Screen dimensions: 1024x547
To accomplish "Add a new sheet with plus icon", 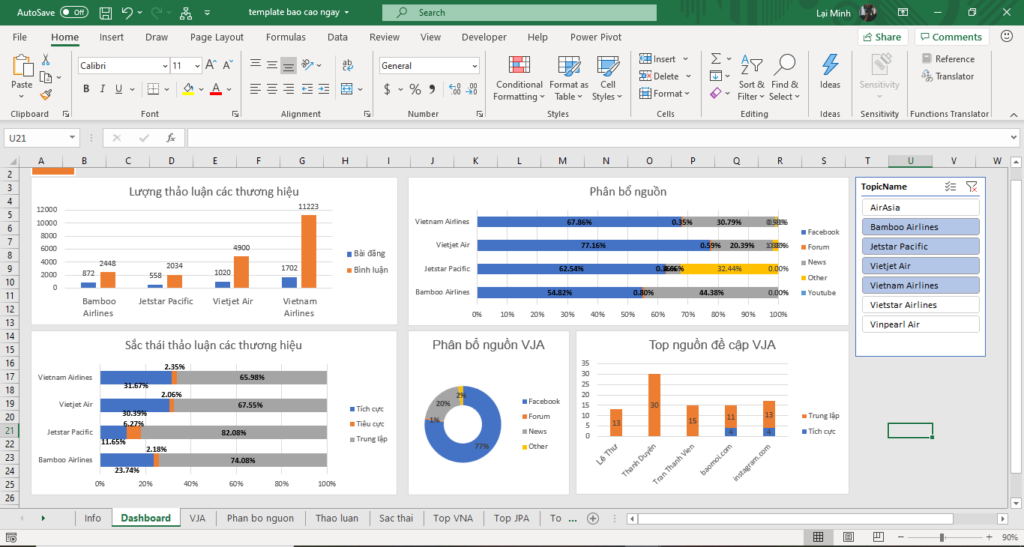I will click(x=592, y=518).
